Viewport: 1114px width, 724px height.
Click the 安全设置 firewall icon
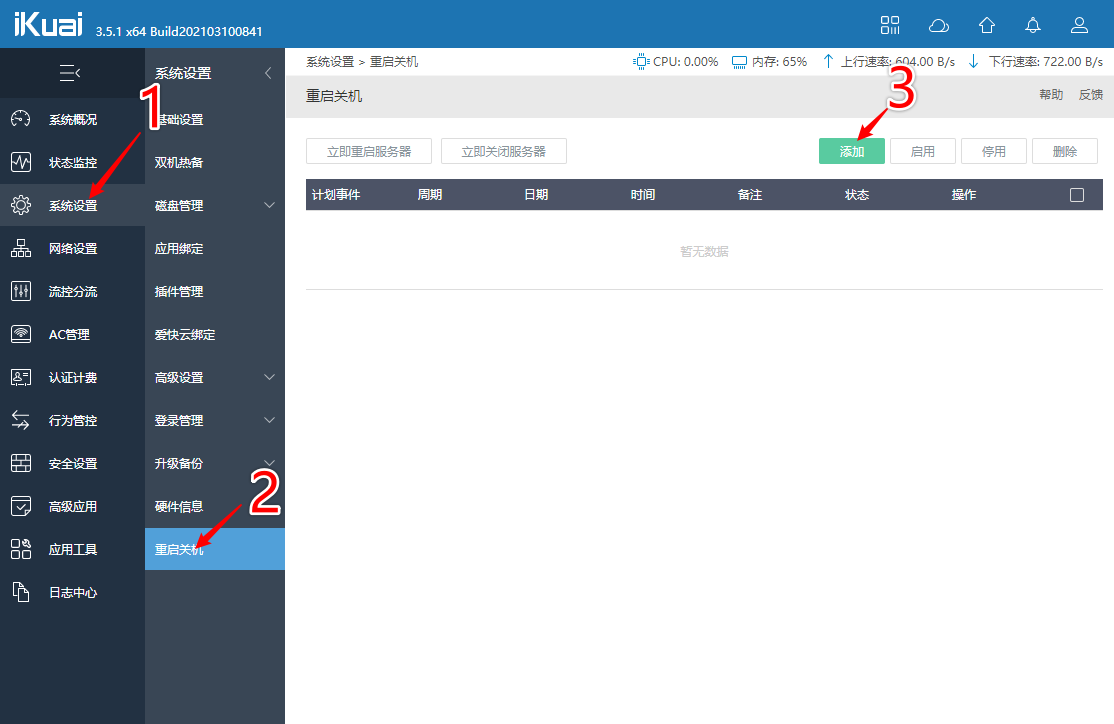pos(21,463)
